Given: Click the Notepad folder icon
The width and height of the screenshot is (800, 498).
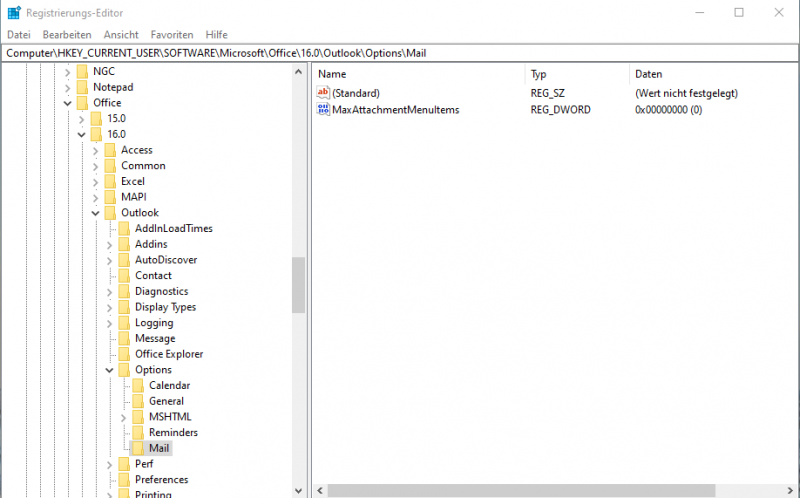Looking at the screenshot, I should (x=82, y=87).
